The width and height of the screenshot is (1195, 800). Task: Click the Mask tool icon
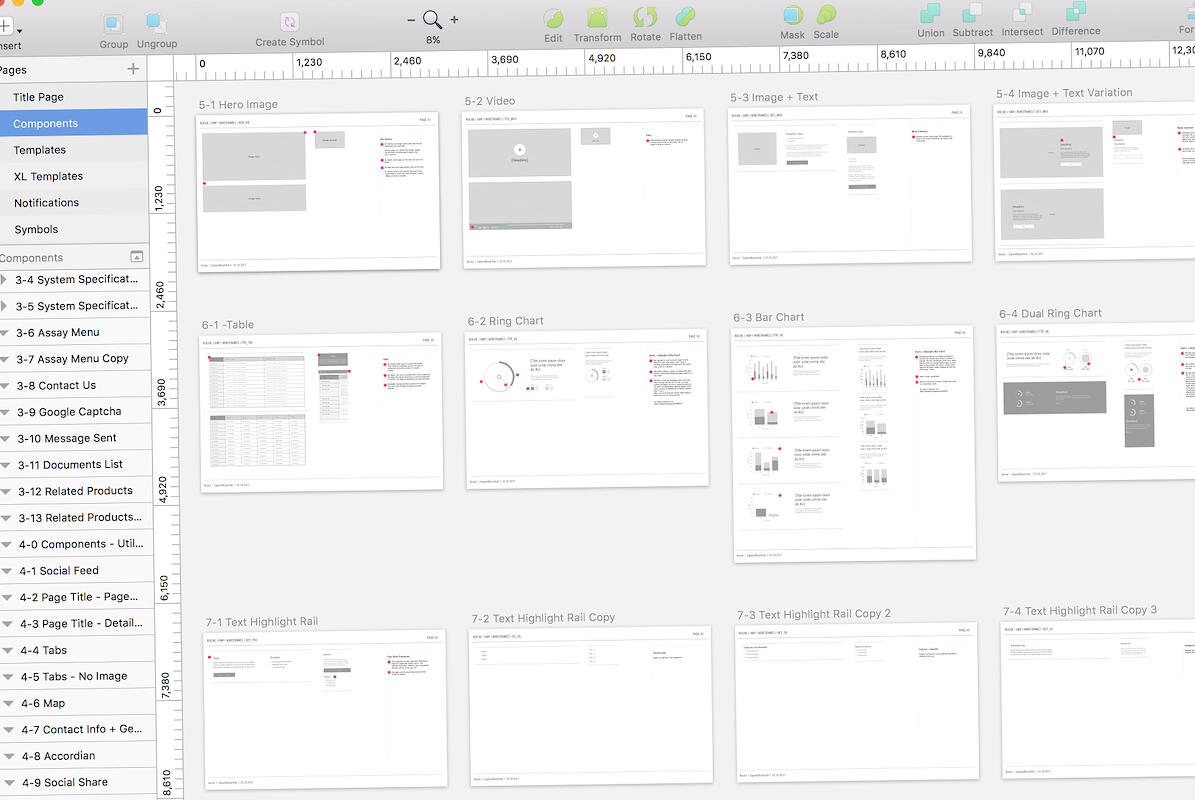pyautogui.click(x=792, y=16)
